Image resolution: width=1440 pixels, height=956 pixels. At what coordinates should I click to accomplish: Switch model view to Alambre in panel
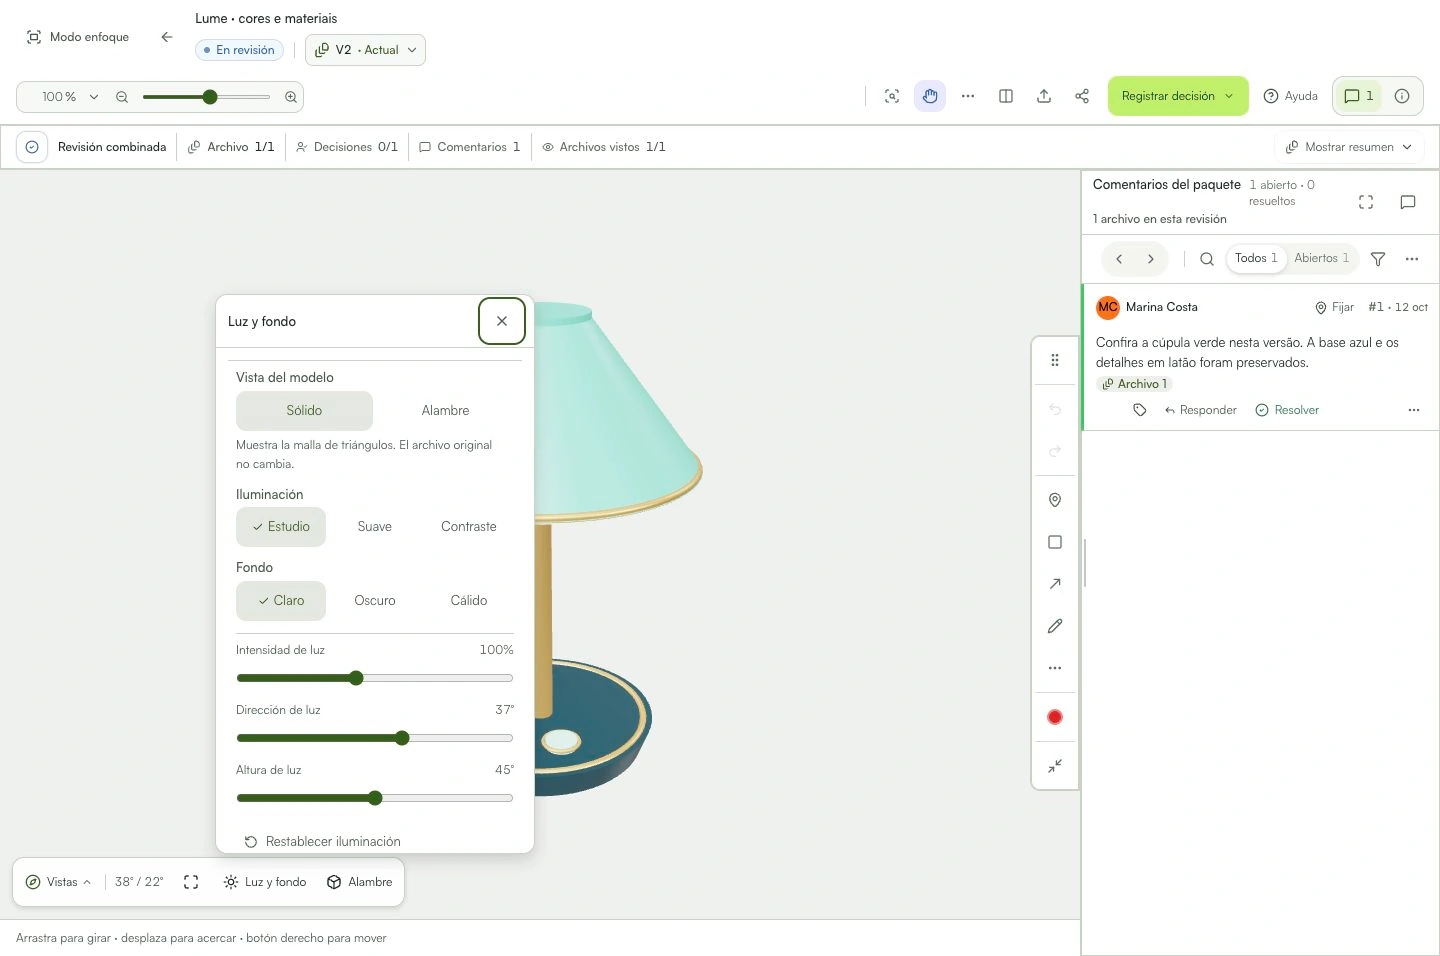pos(445,411)
